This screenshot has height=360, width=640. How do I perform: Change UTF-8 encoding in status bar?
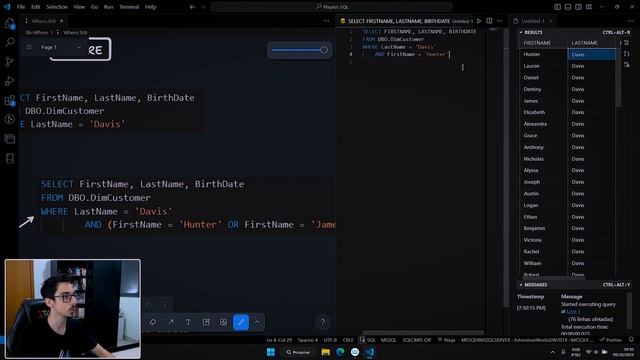point(330,340)
